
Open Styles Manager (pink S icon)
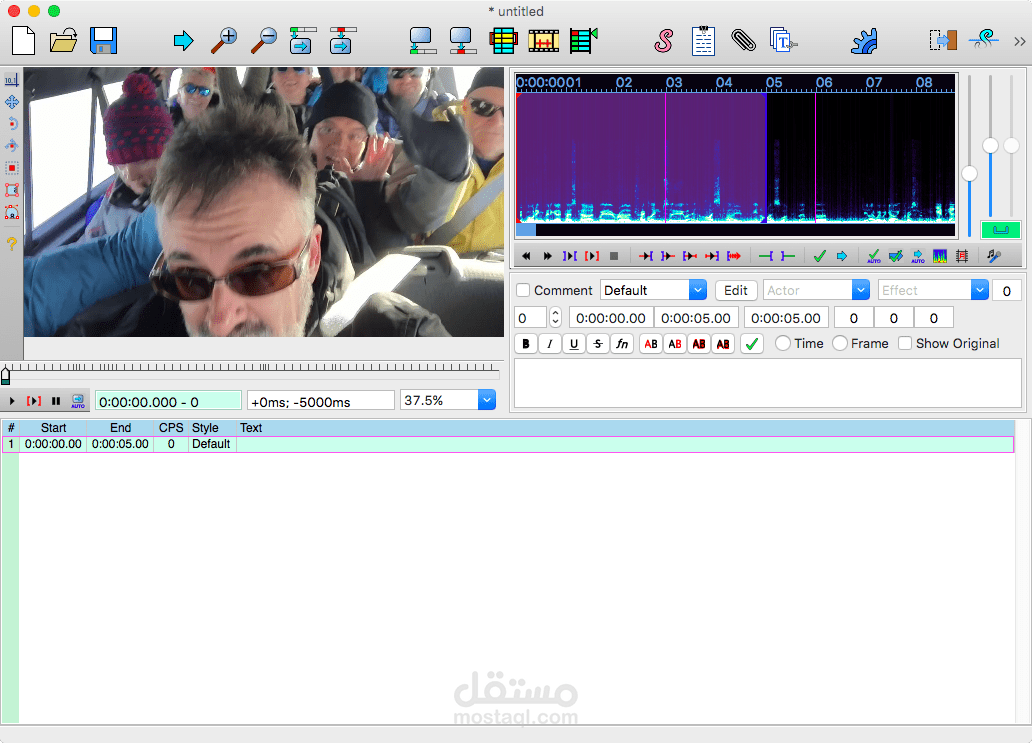(663, 41)
